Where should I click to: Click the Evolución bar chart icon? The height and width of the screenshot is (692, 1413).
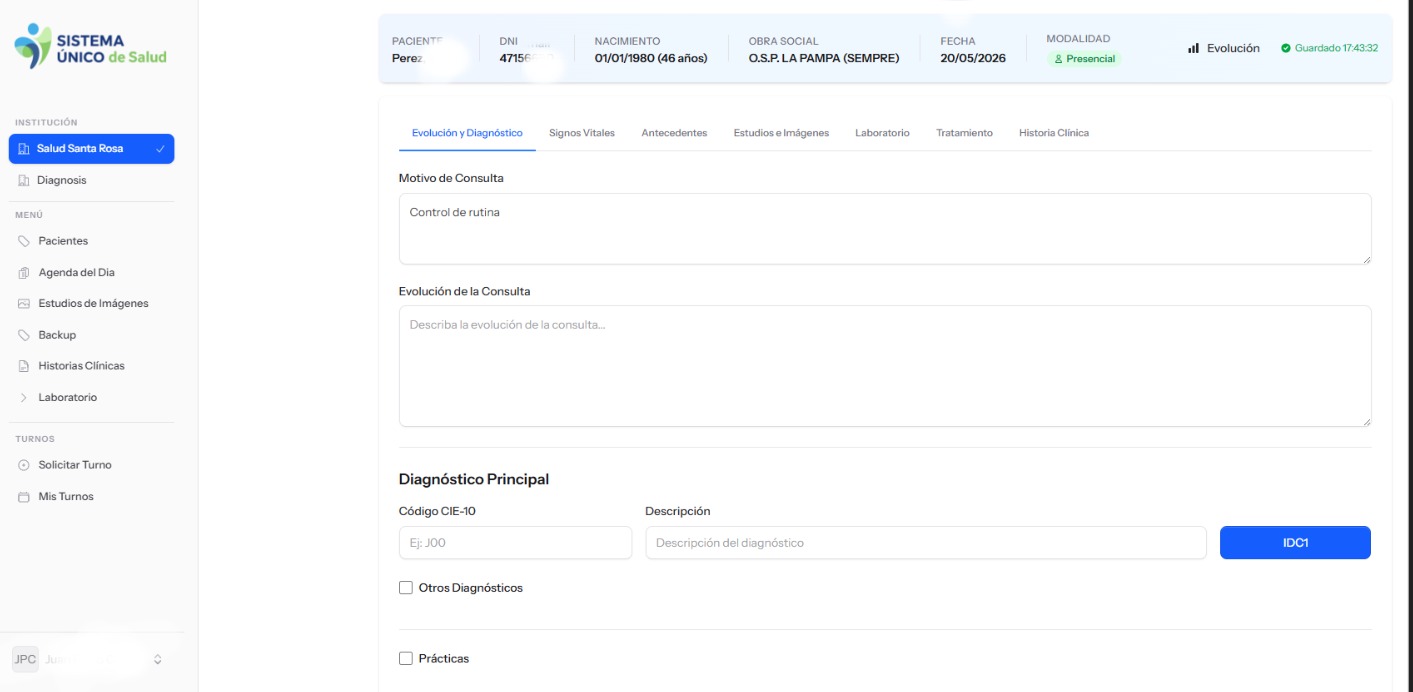tap(1193, 48)
